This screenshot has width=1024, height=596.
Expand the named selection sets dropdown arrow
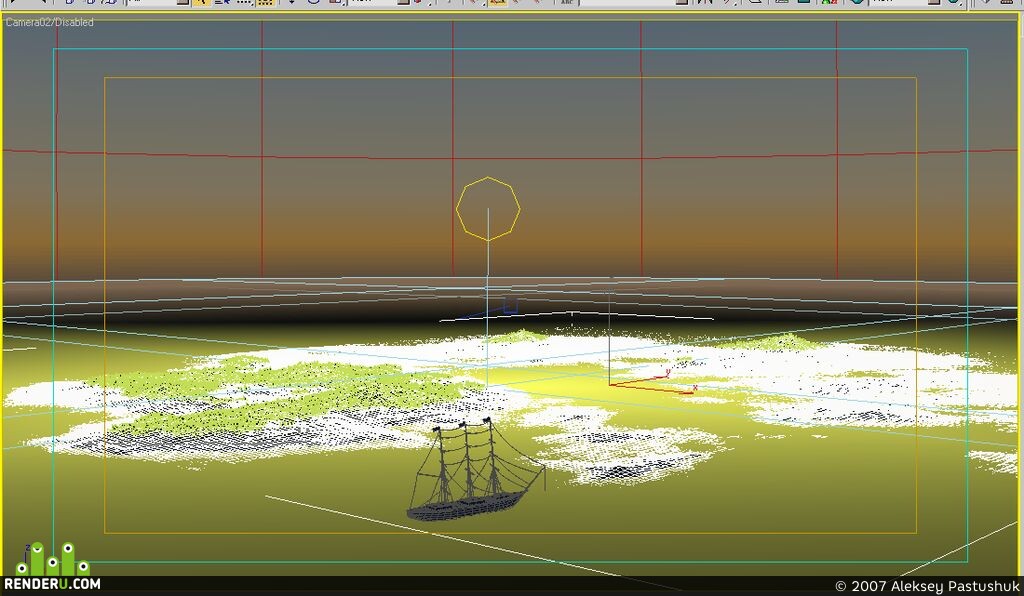[x=682, y=3]
